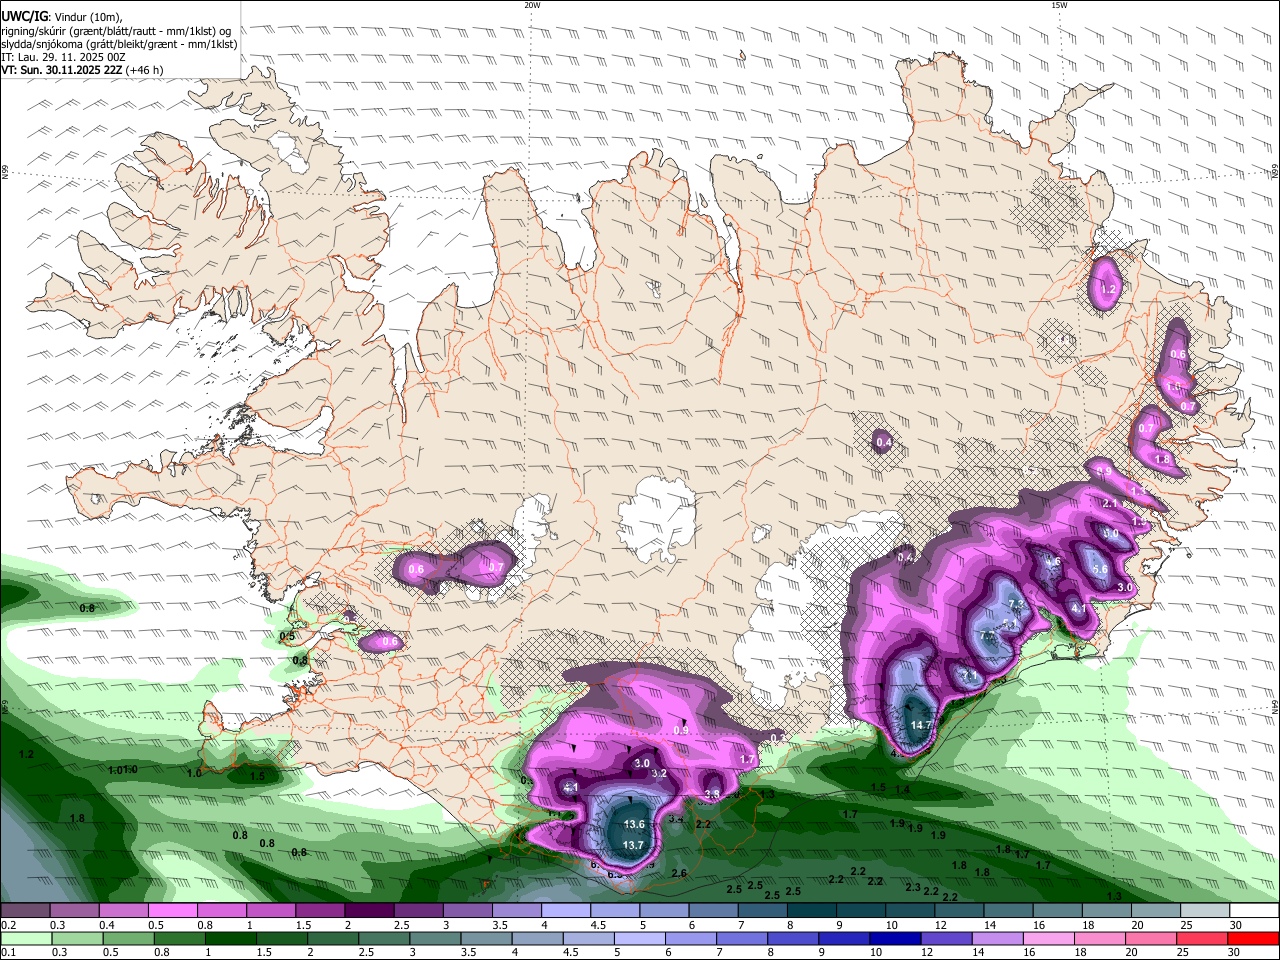The height and width of the screenshot is (960, 1280).
Task: Select the royal blue swatch labeled 9 in lower legend
Action: click(x=844, y=939)
